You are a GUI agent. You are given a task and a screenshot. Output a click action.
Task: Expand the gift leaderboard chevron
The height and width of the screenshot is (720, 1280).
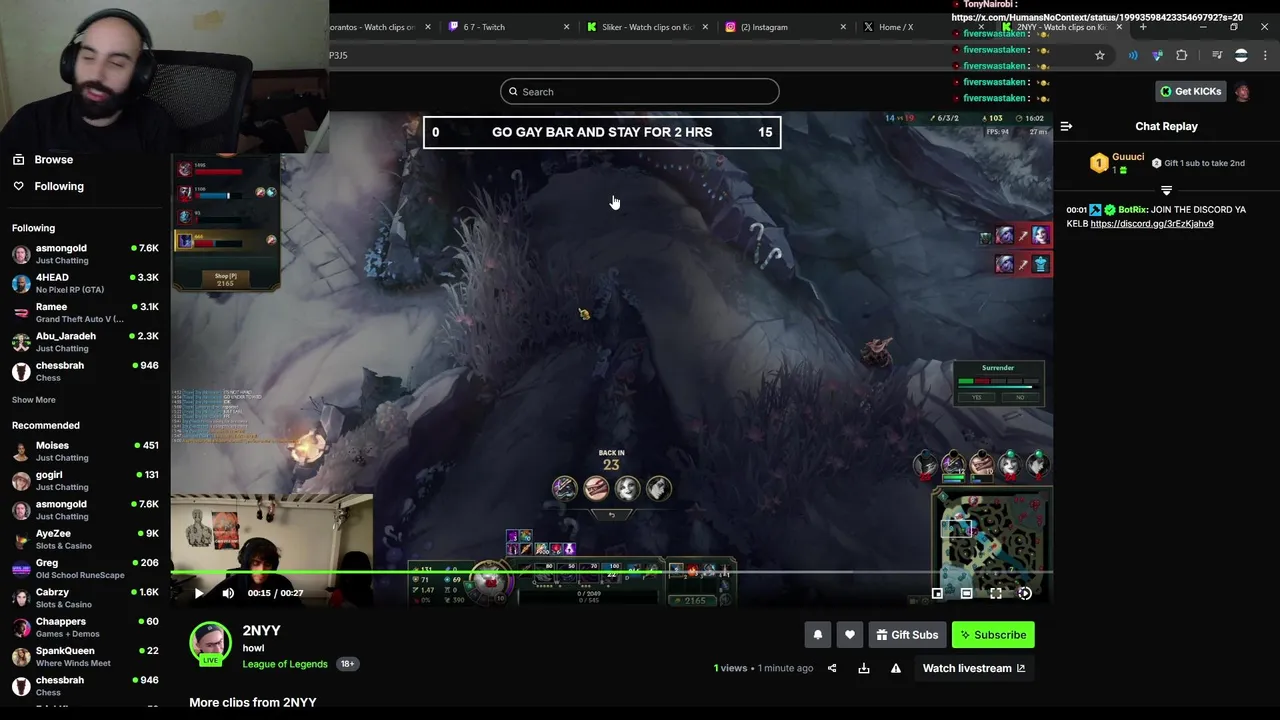coord(1166,189)
